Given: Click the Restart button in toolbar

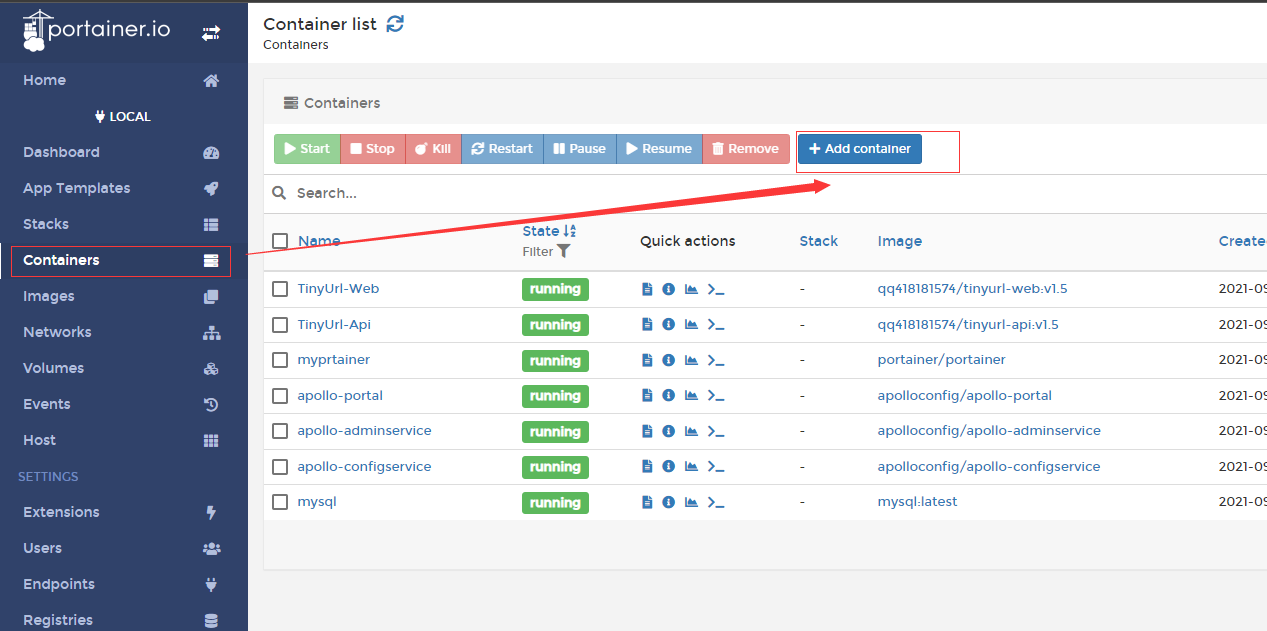Looking at the screenshot, I should [503, 149].
